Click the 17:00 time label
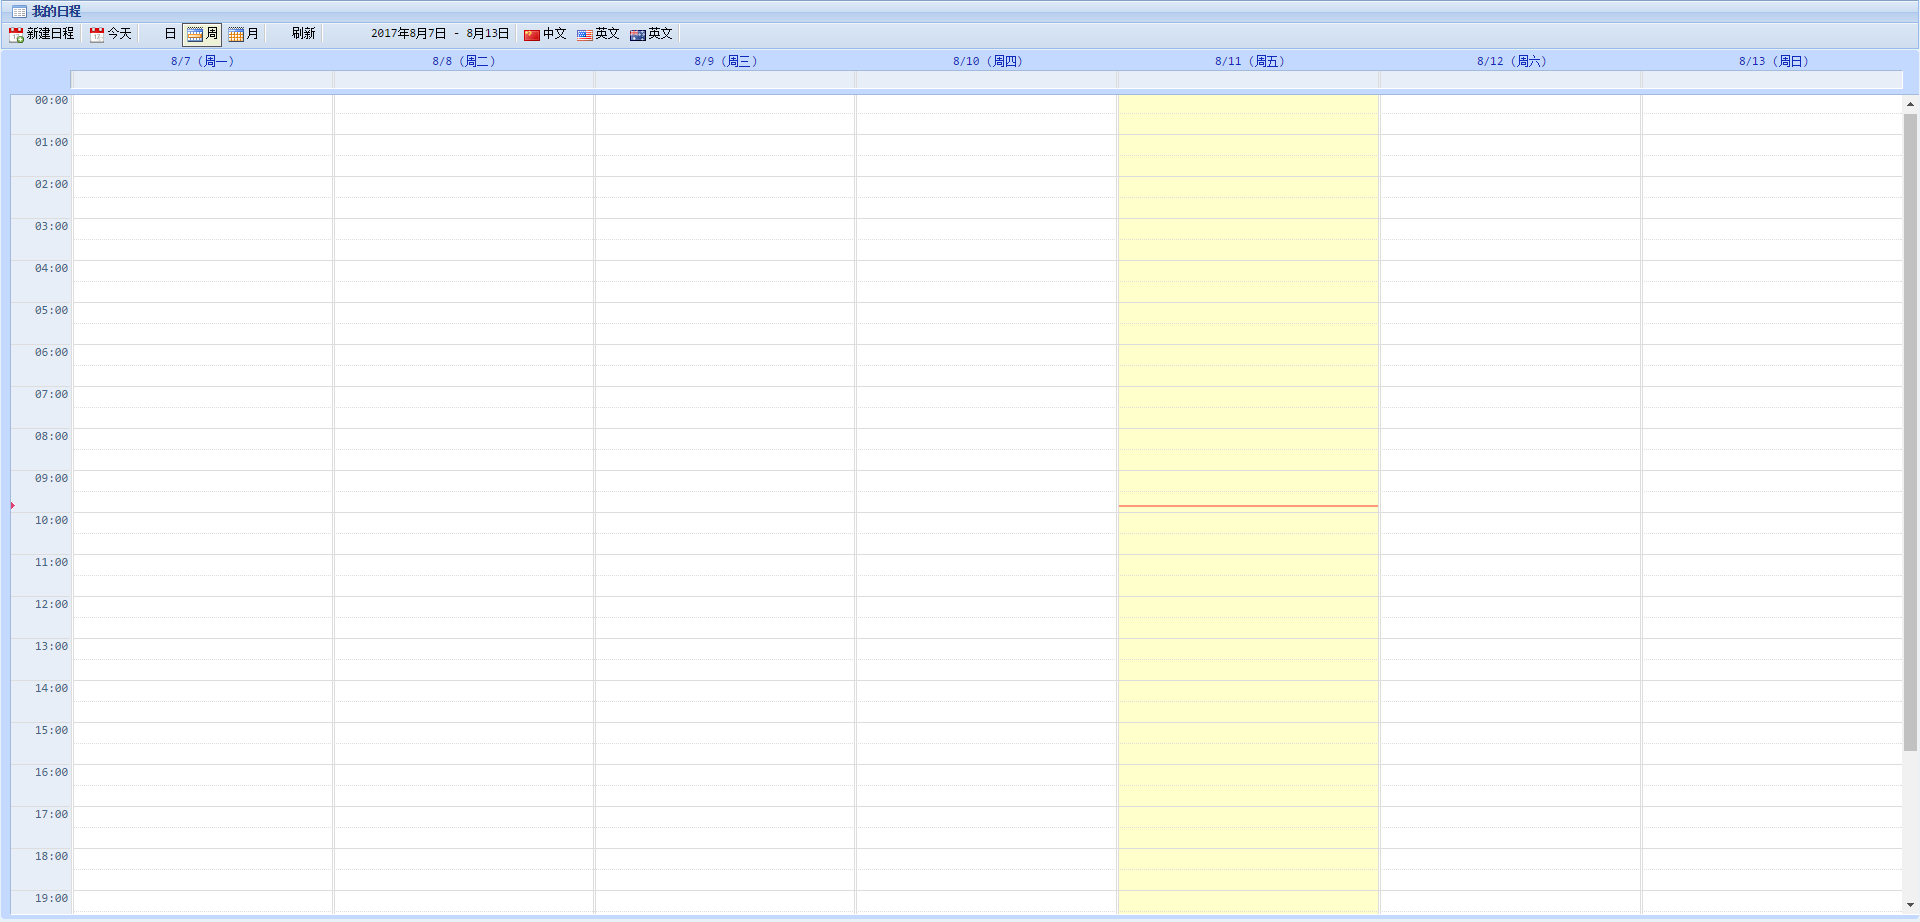 [51, 814]
